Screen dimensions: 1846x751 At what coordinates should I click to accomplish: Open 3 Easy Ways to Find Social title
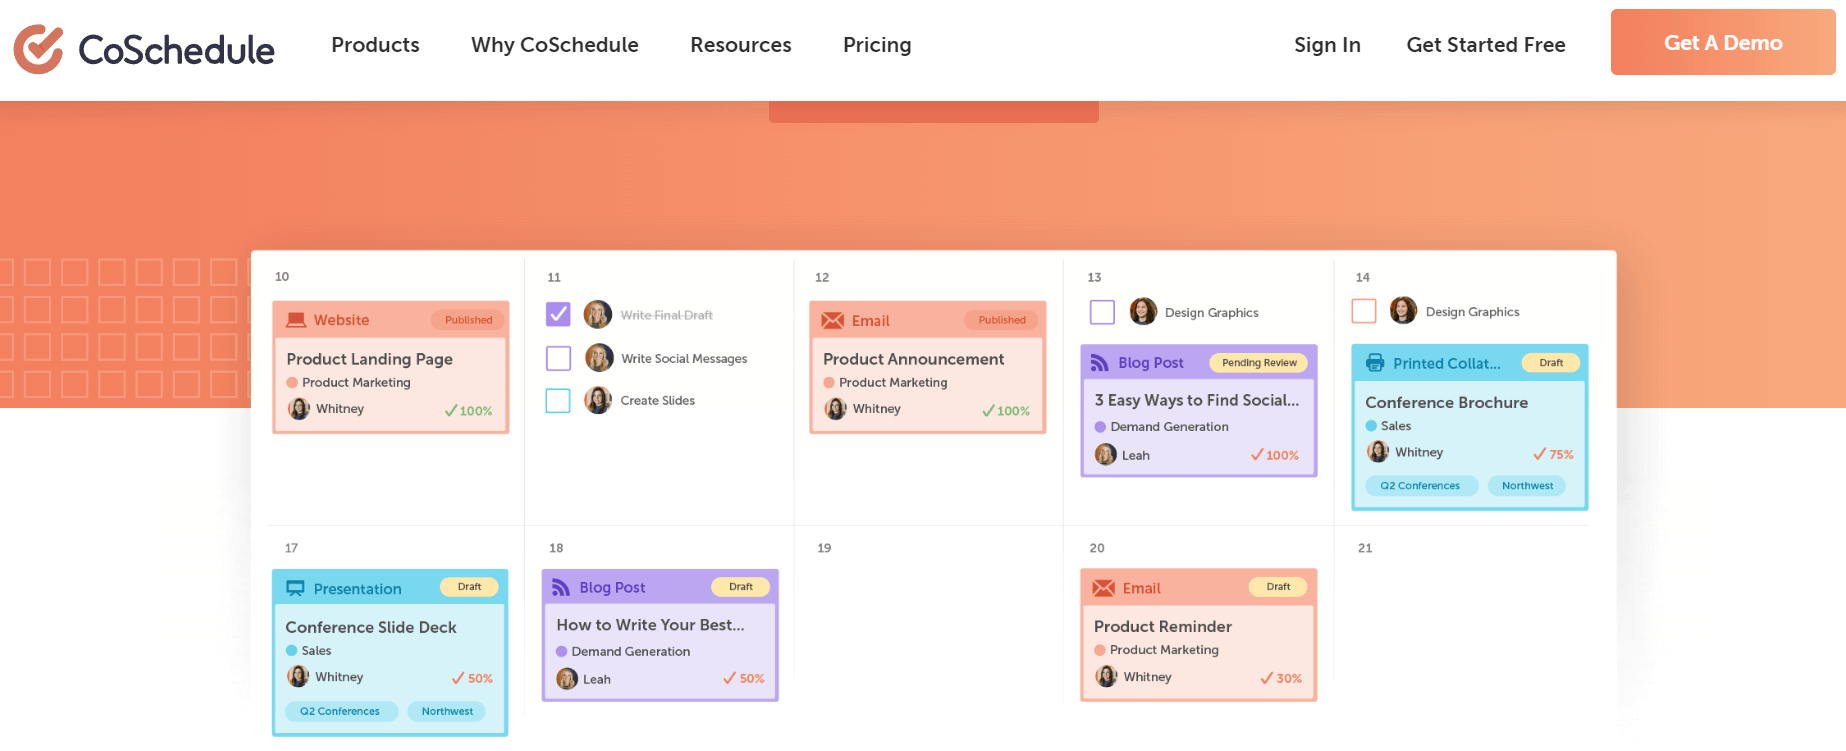click(1197, 400)
